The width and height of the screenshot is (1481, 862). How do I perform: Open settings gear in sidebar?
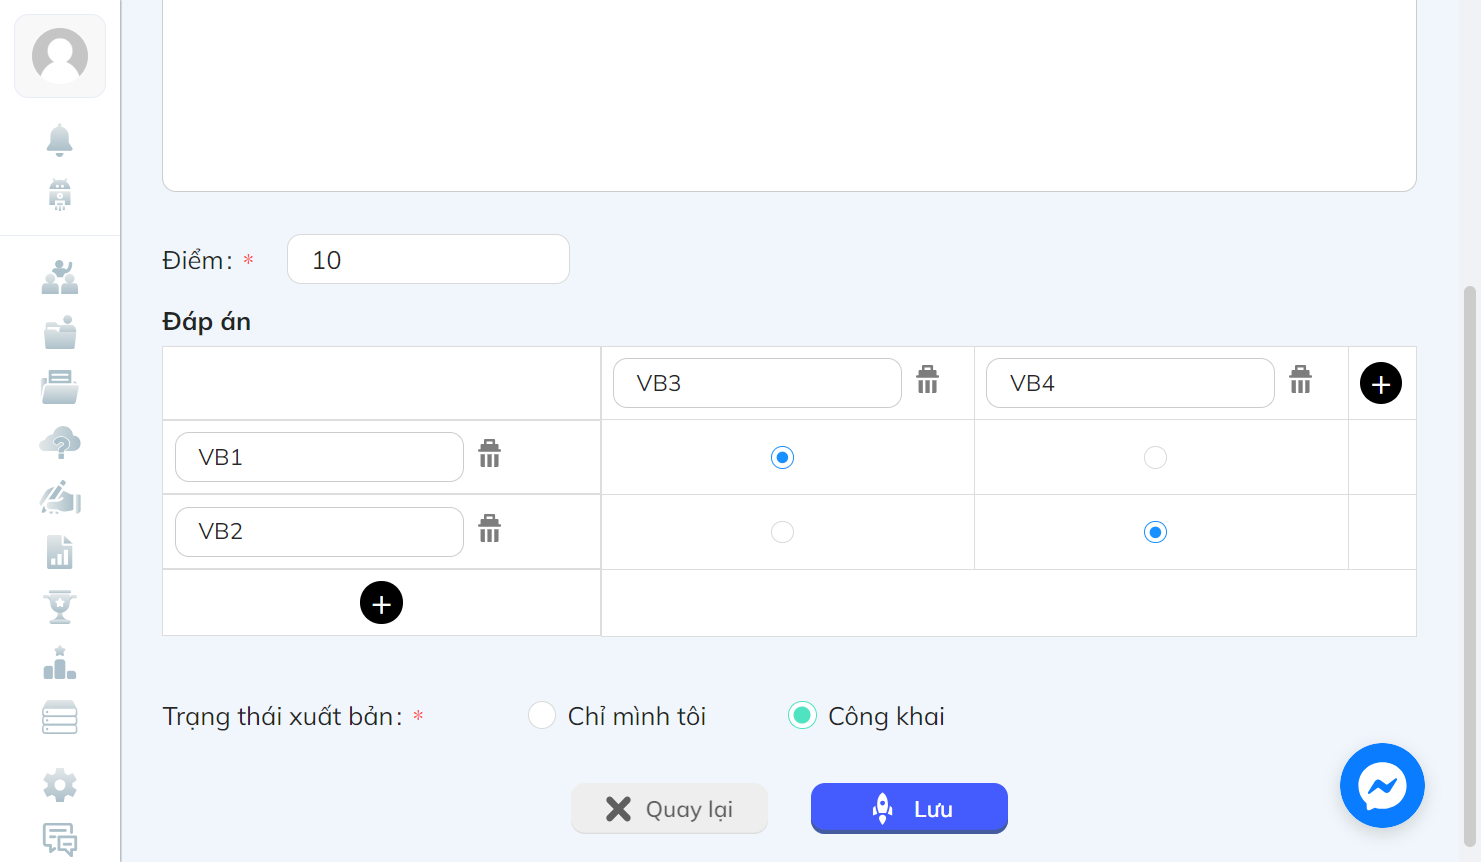(x=60, y=785)
